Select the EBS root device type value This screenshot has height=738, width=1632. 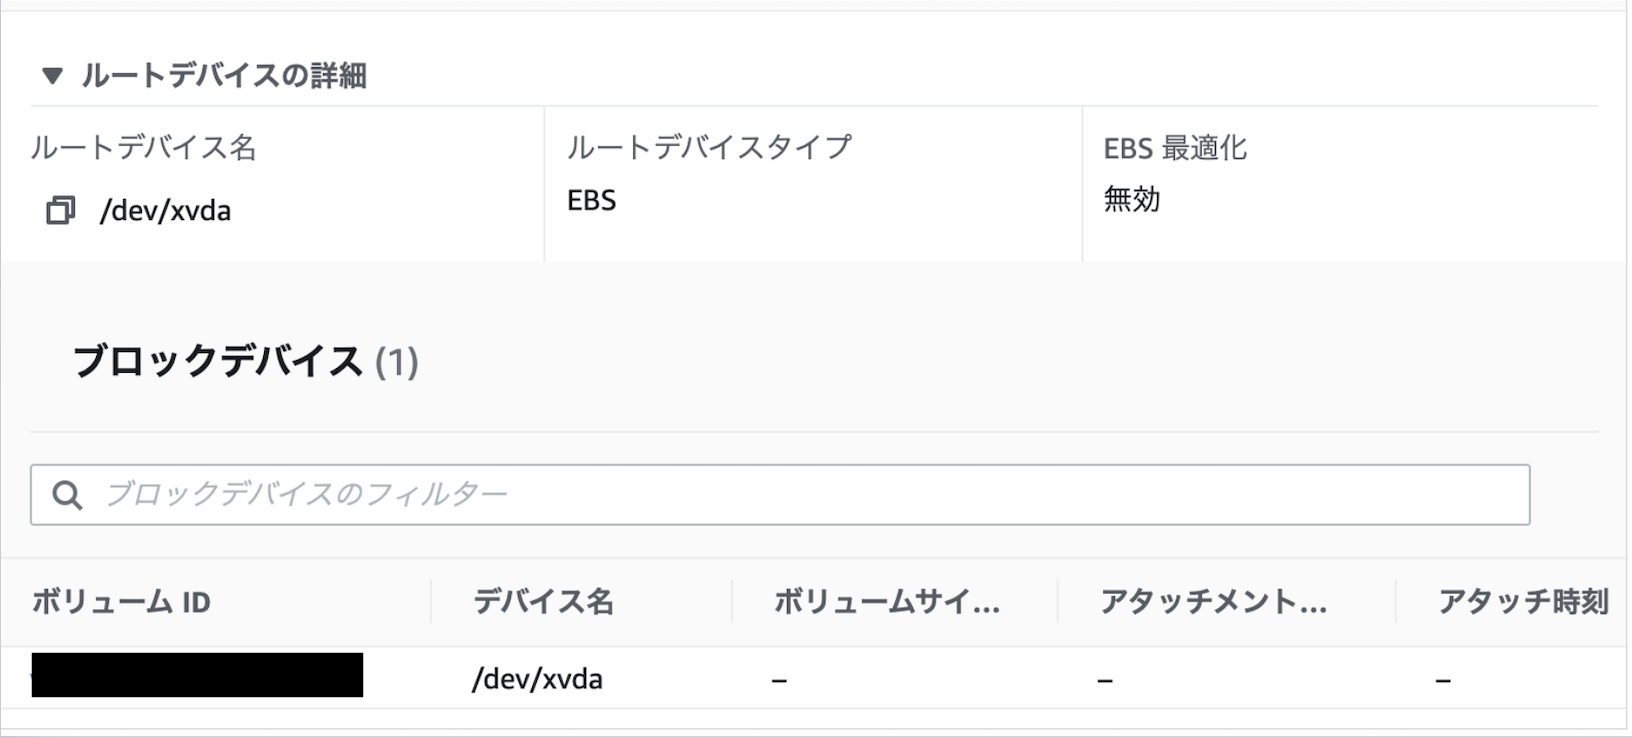pos(590,200)
